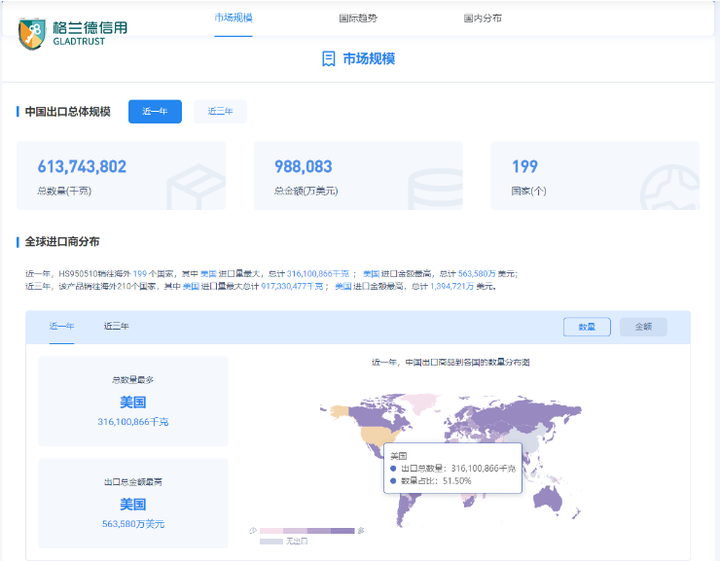Viewport: 720px width, 561px height.
Task: Open the 近一年 tab in map panel
Action: (62, 326)
